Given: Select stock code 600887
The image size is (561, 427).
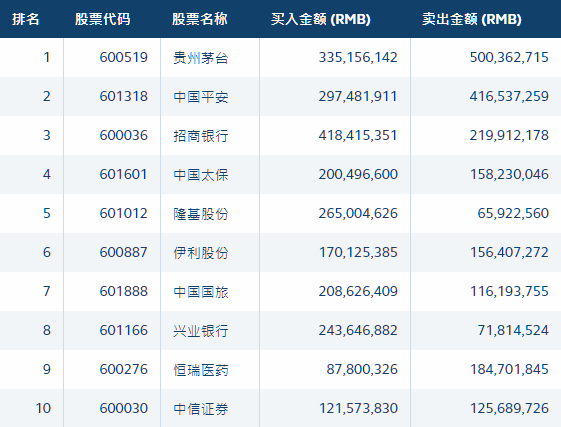Looking at the screenshot, I should tap(124, 252).
